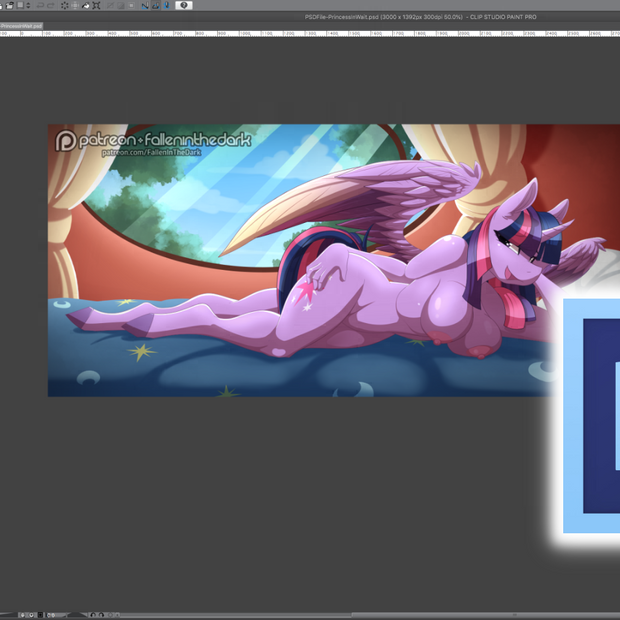
Task: Toggle Snap to Grid in the command bar
Action: coord(166,5)
